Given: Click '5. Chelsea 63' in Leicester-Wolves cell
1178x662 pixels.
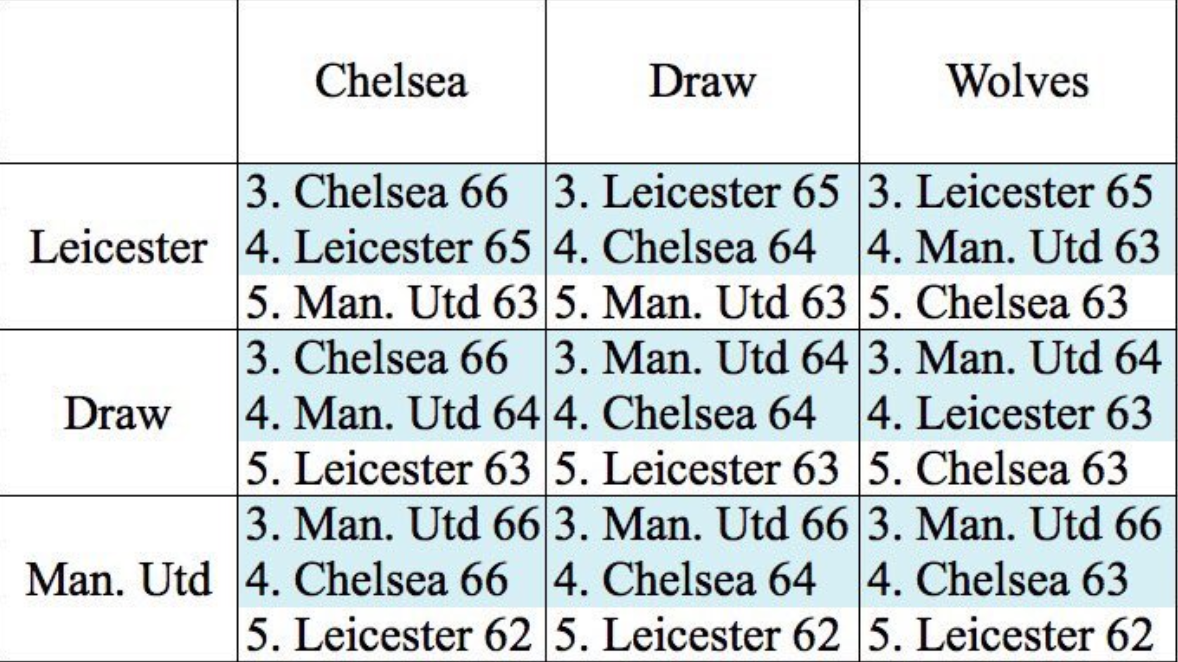Looking at the screenshot, I should tap(998, 303).
